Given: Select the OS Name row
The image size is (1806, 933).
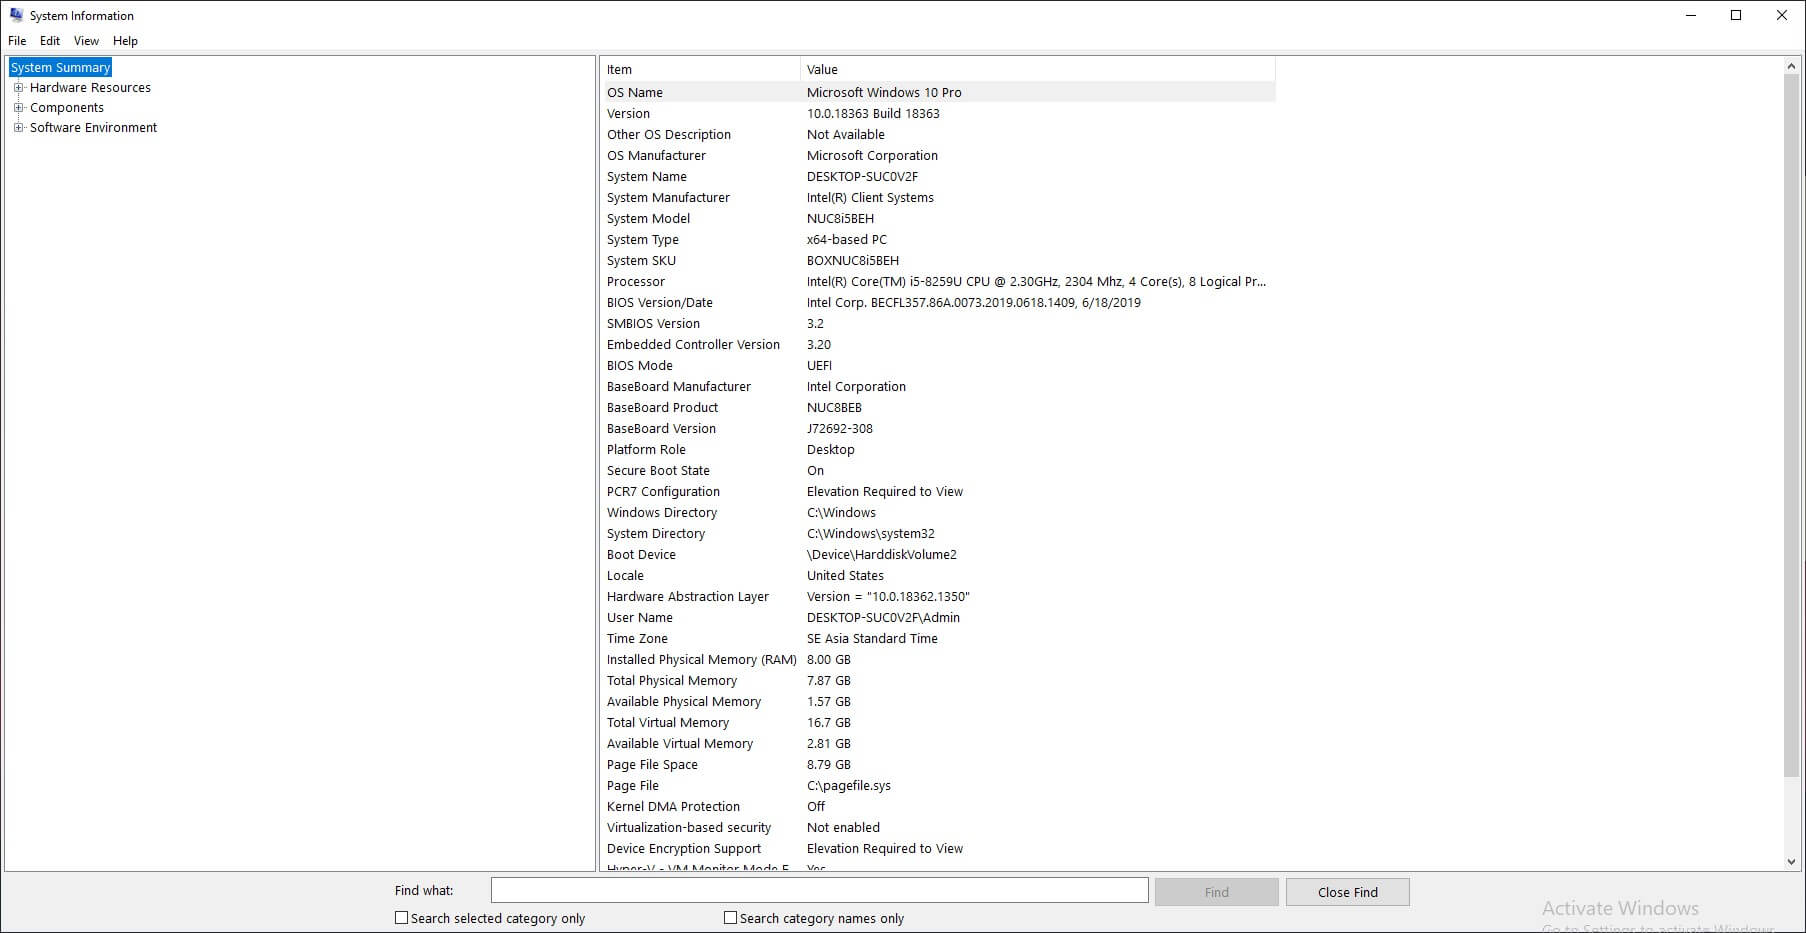Looking at the screenshot, I should (x=938, y=92).
